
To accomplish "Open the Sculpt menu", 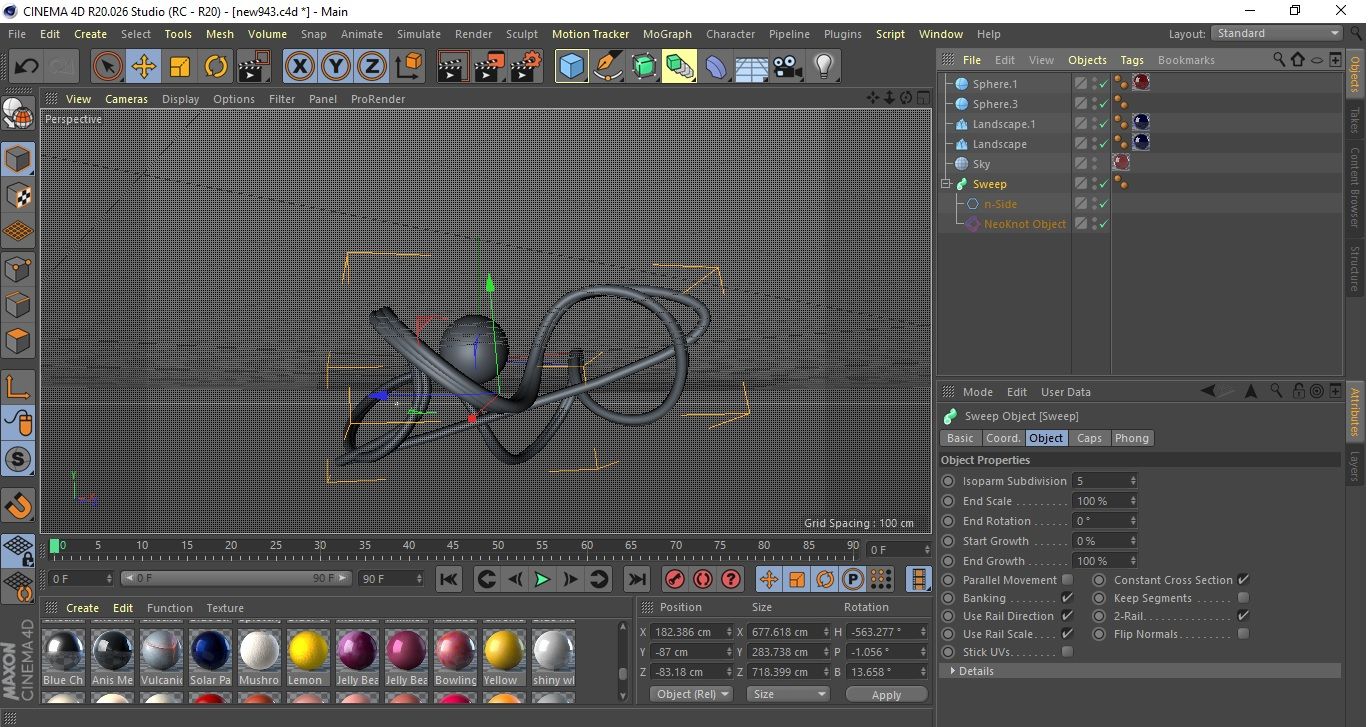I will [x=522, y=34].
